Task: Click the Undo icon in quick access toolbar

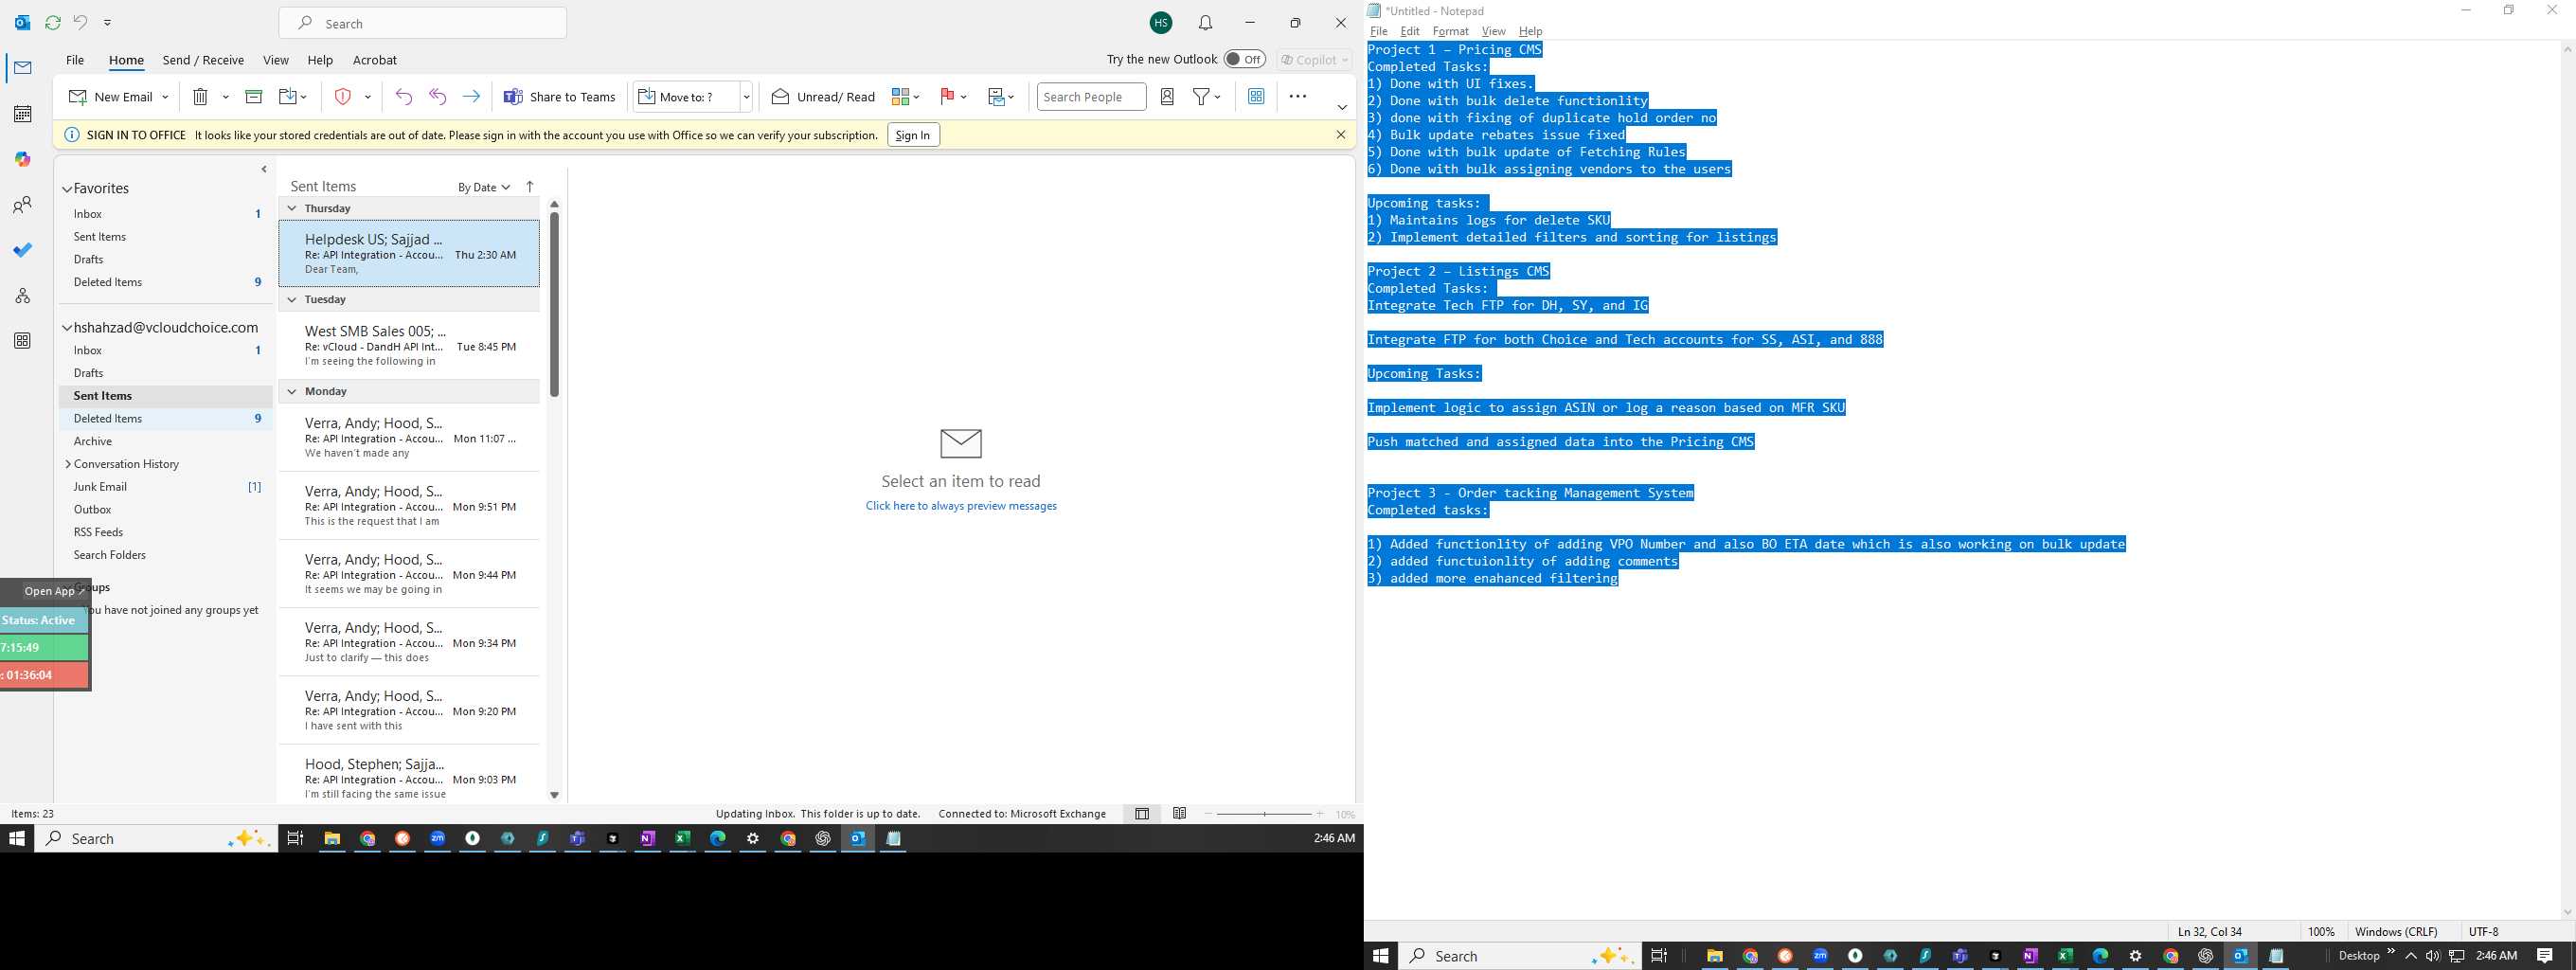Action: click(x=80, y=22)
